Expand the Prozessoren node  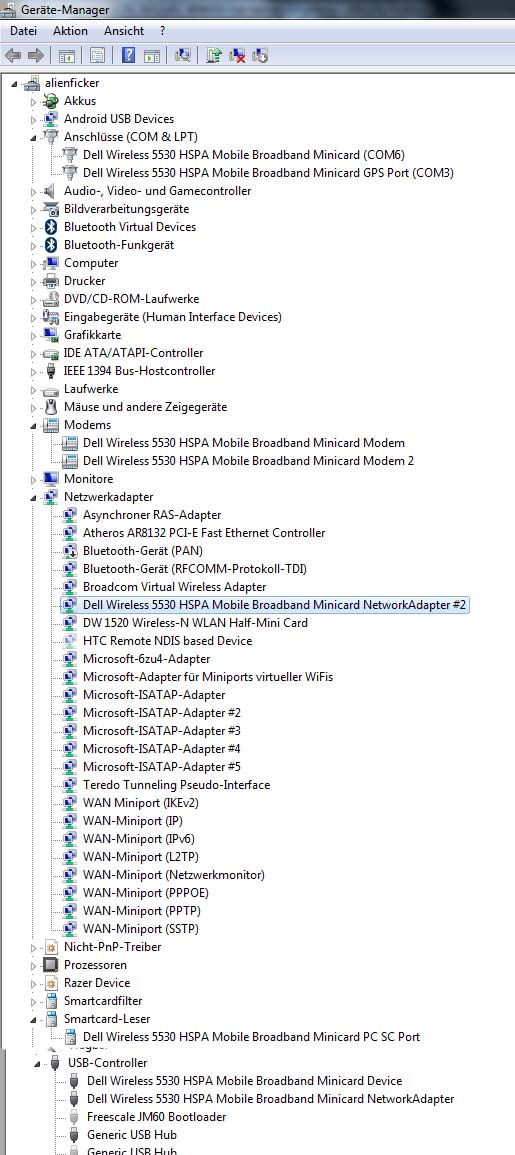(33, 966)
